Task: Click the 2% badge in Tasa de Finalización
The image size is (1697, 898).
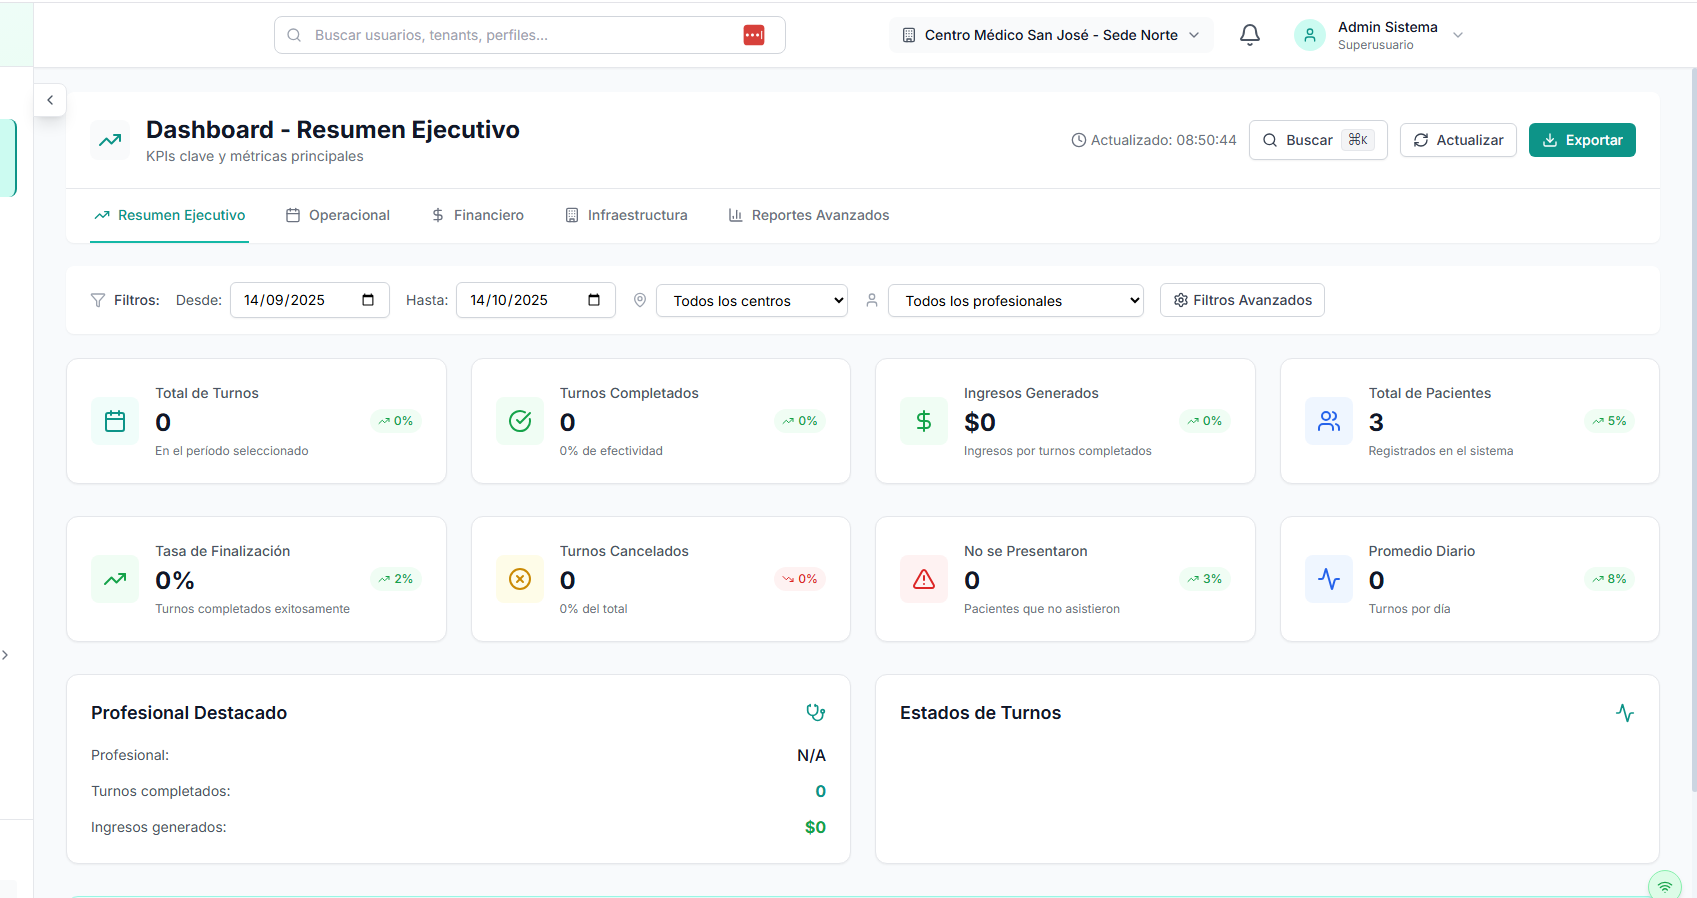Action: (396, 579)
